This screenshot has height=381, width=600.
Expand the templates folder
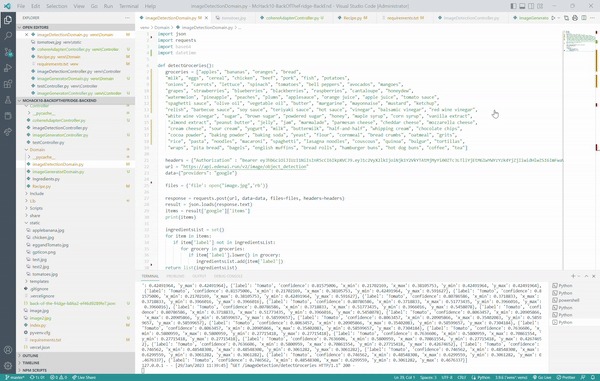(x=76, y=282)
